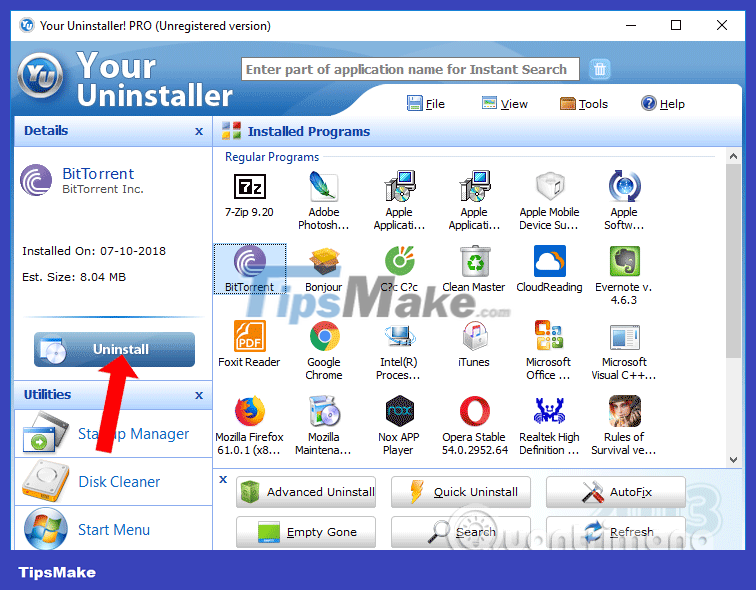Click the Uninstall button for BitTorrent
The image size is (756, 590).
click(115, 349)
